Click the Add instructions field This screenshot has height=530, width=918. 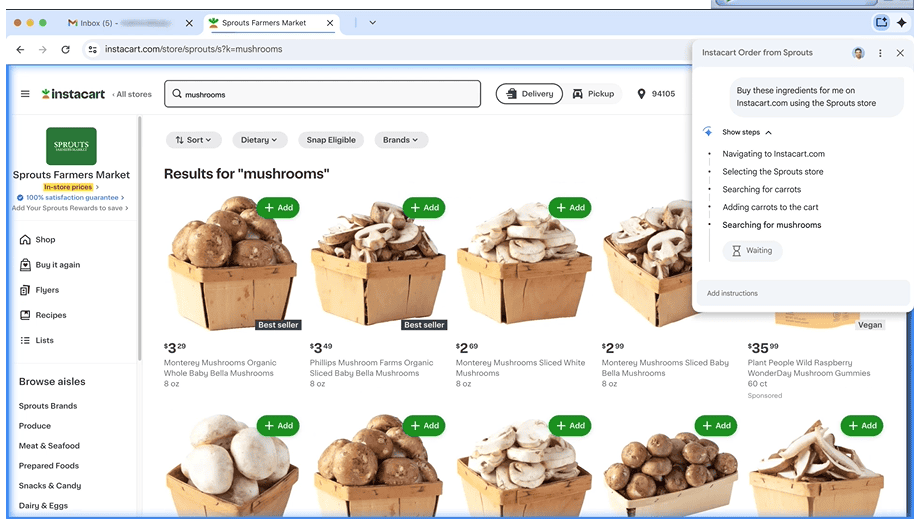(x=803, y=293)
